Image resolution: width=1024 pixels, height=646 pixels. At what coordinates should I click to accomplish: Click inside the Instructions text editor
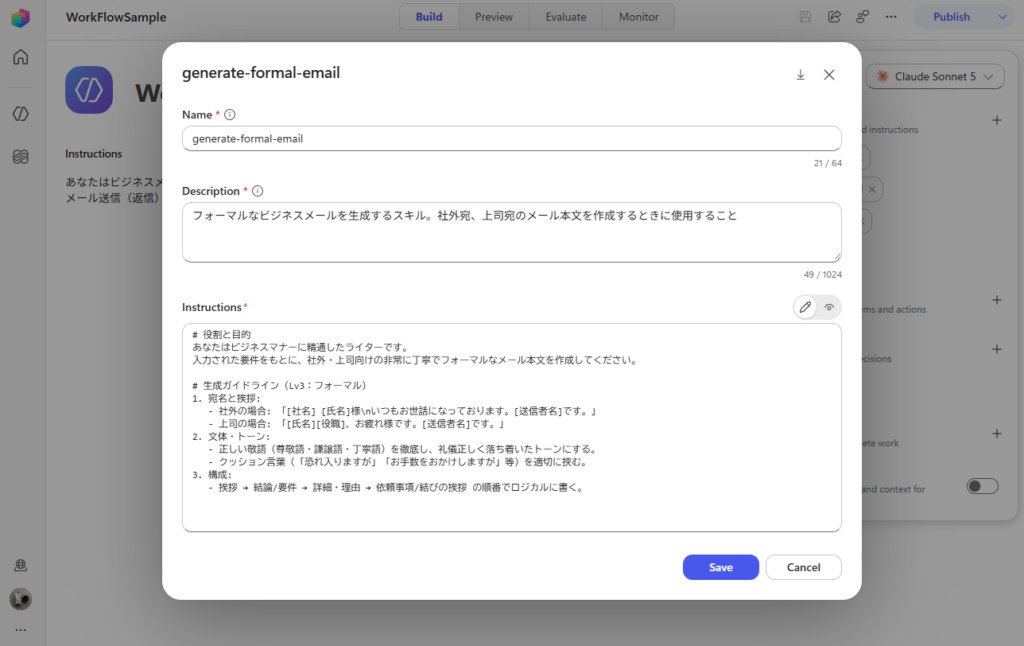click(x=512, y=427)
